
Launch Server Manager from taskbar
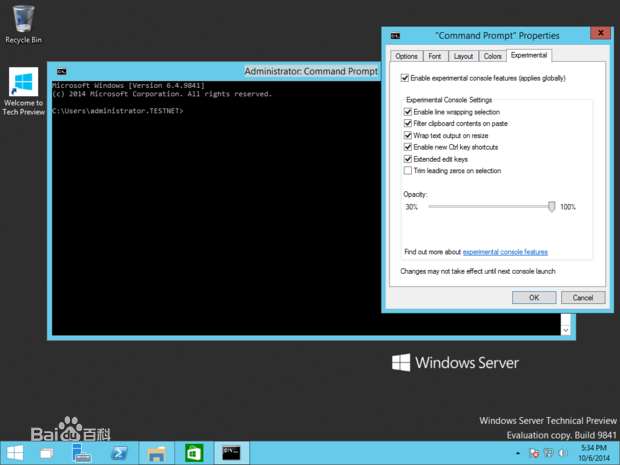(81, 453)
